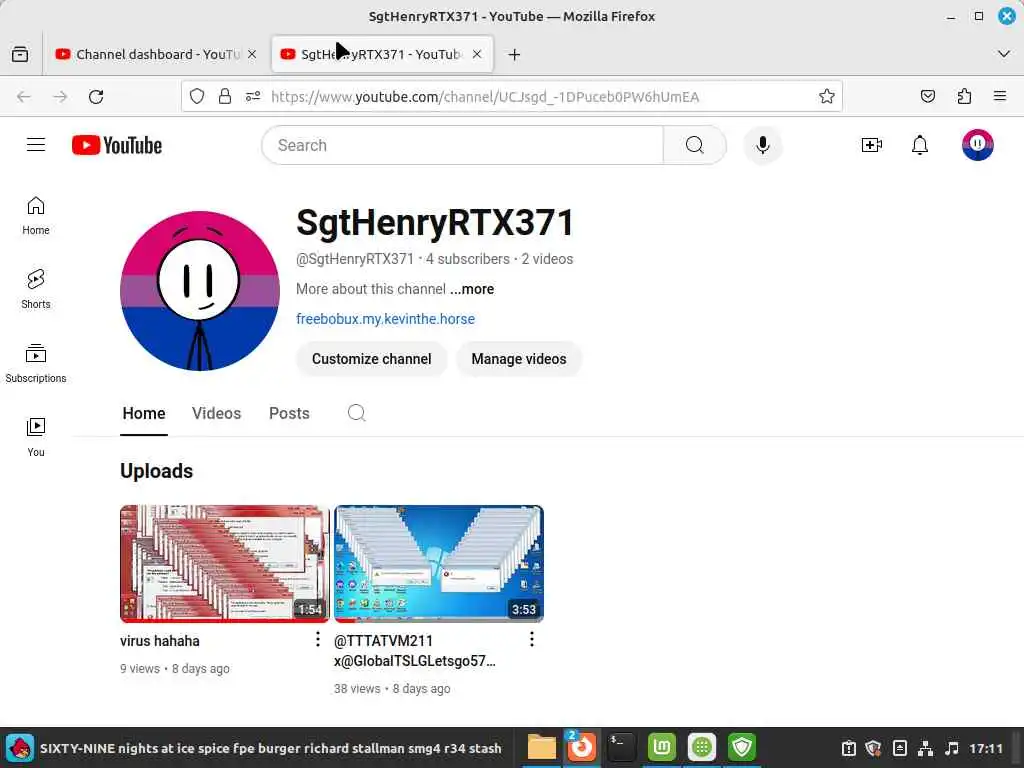Search within the channel using the magnifier

pyautogui.click(x=357, y=413)
